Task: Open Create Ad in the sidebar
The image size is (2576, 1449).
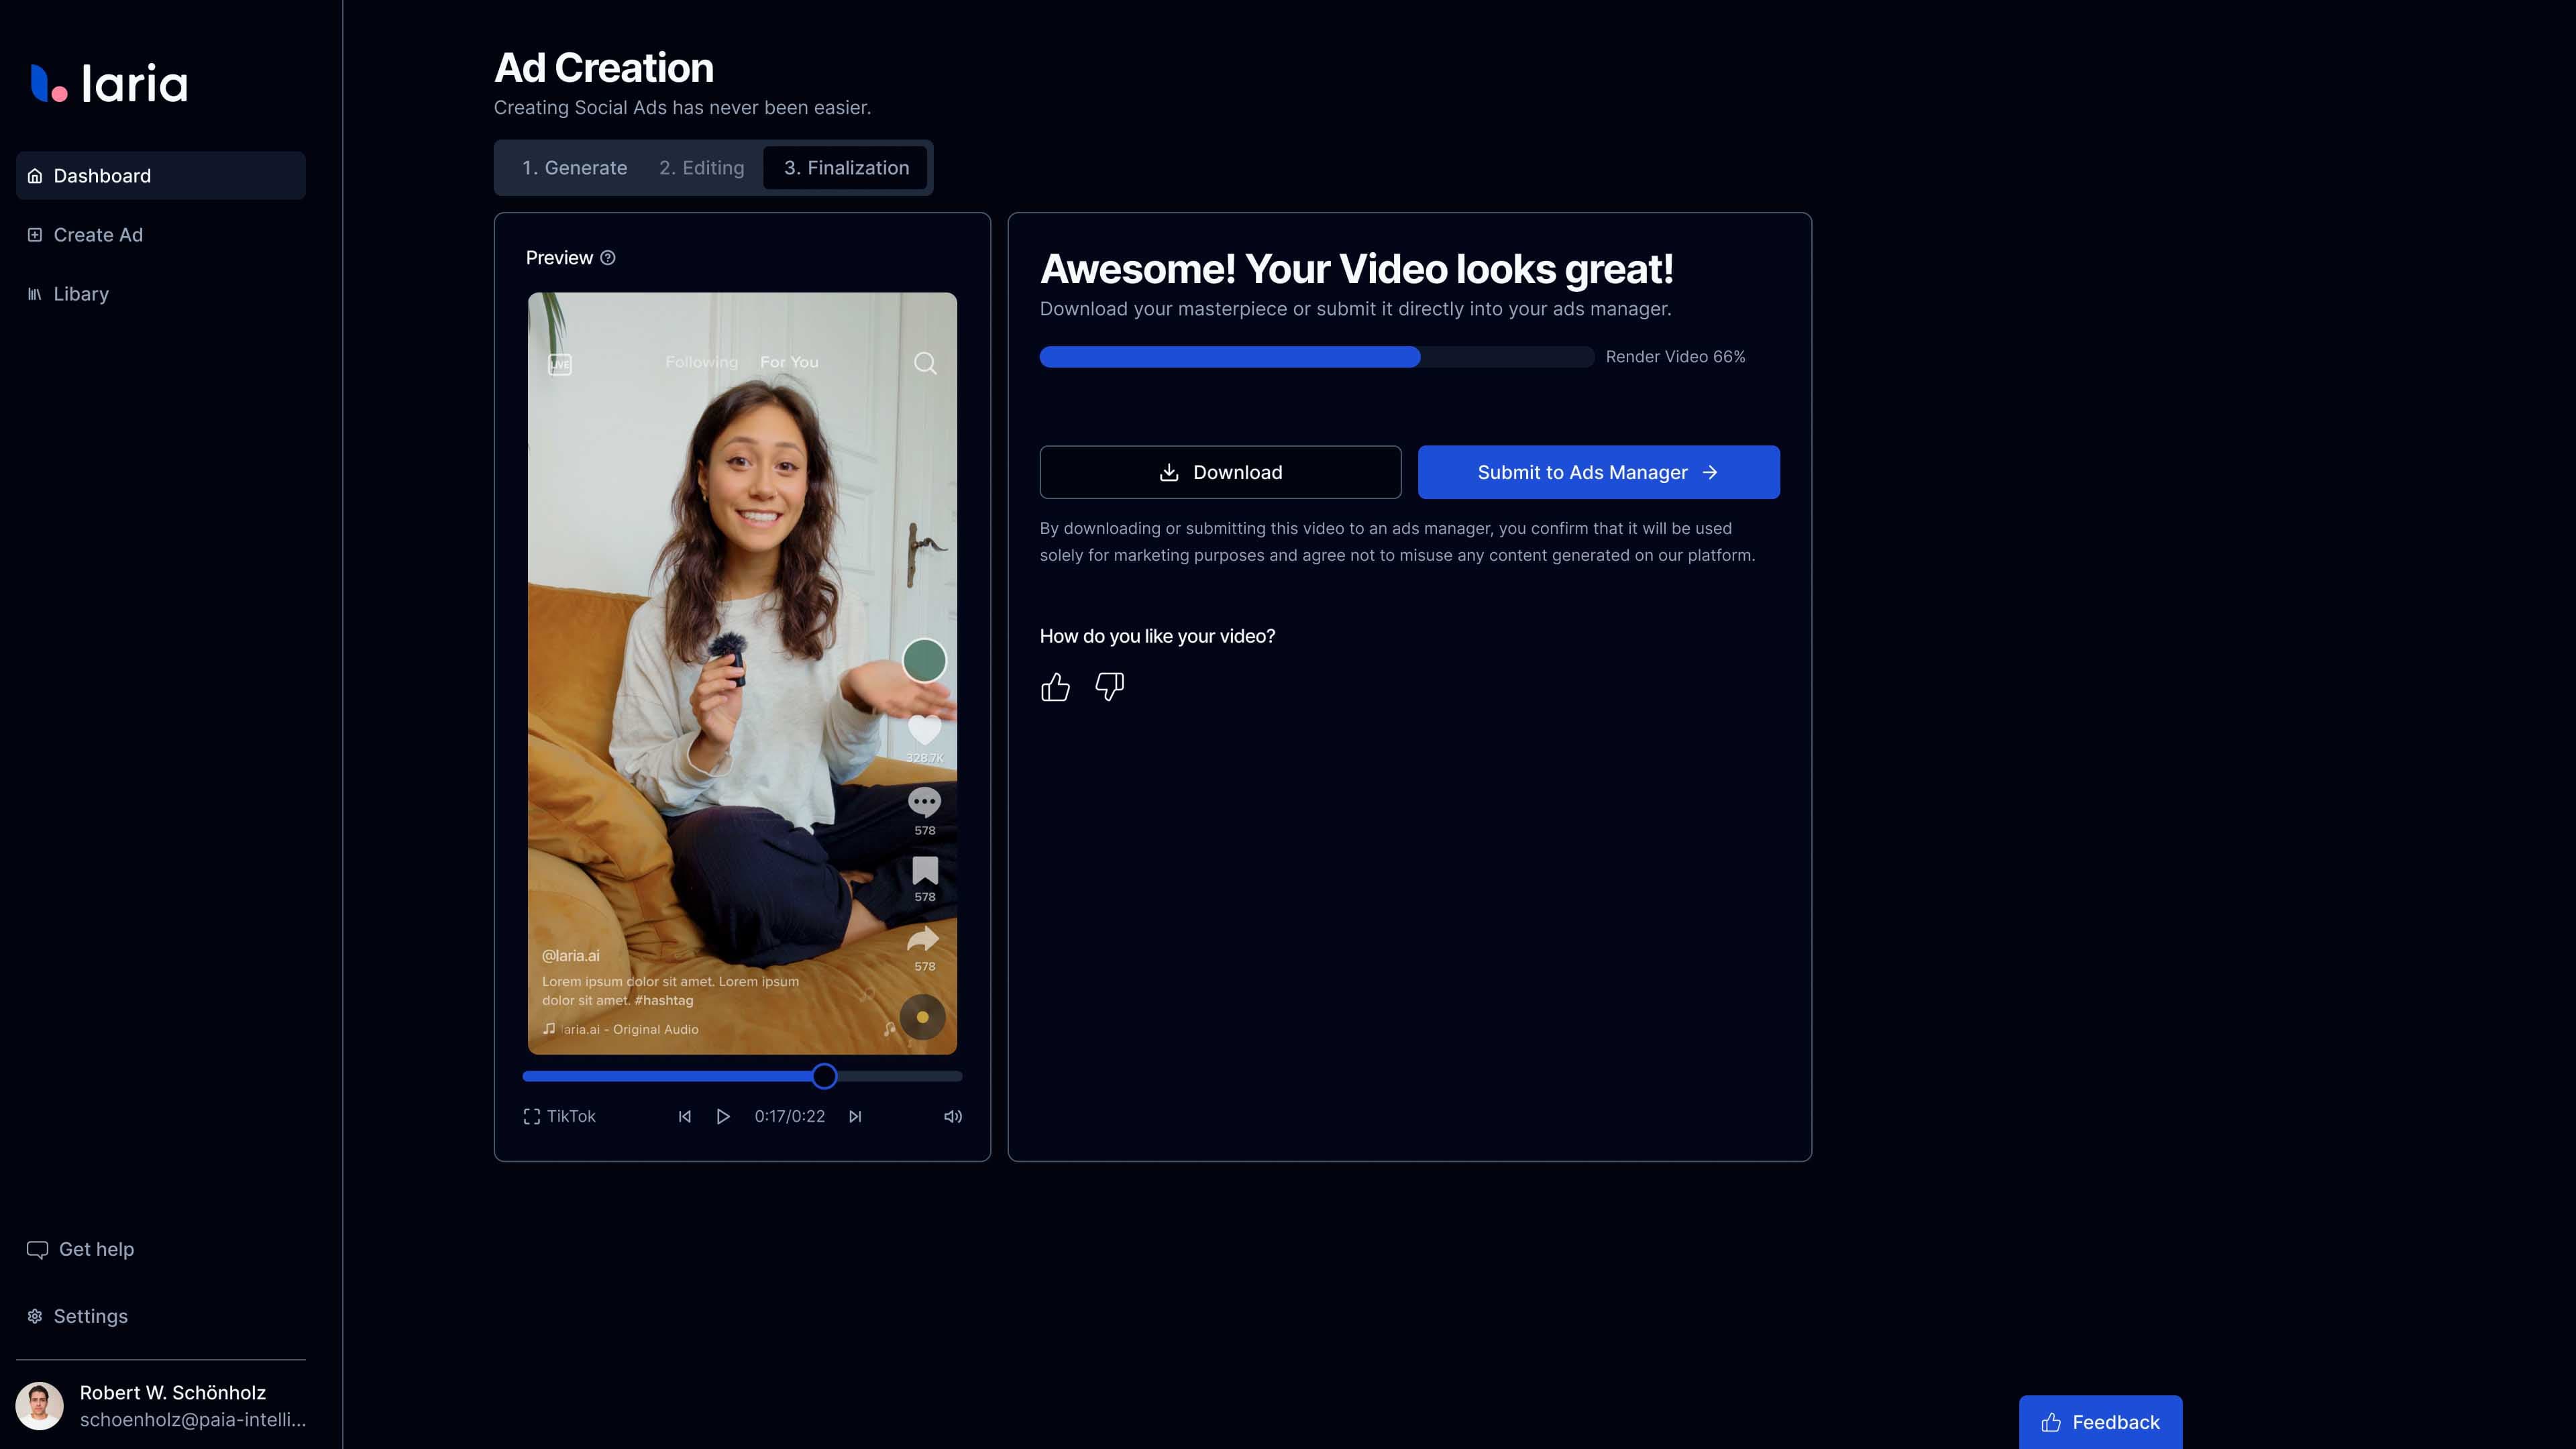Action: click(x=161, y=235)
